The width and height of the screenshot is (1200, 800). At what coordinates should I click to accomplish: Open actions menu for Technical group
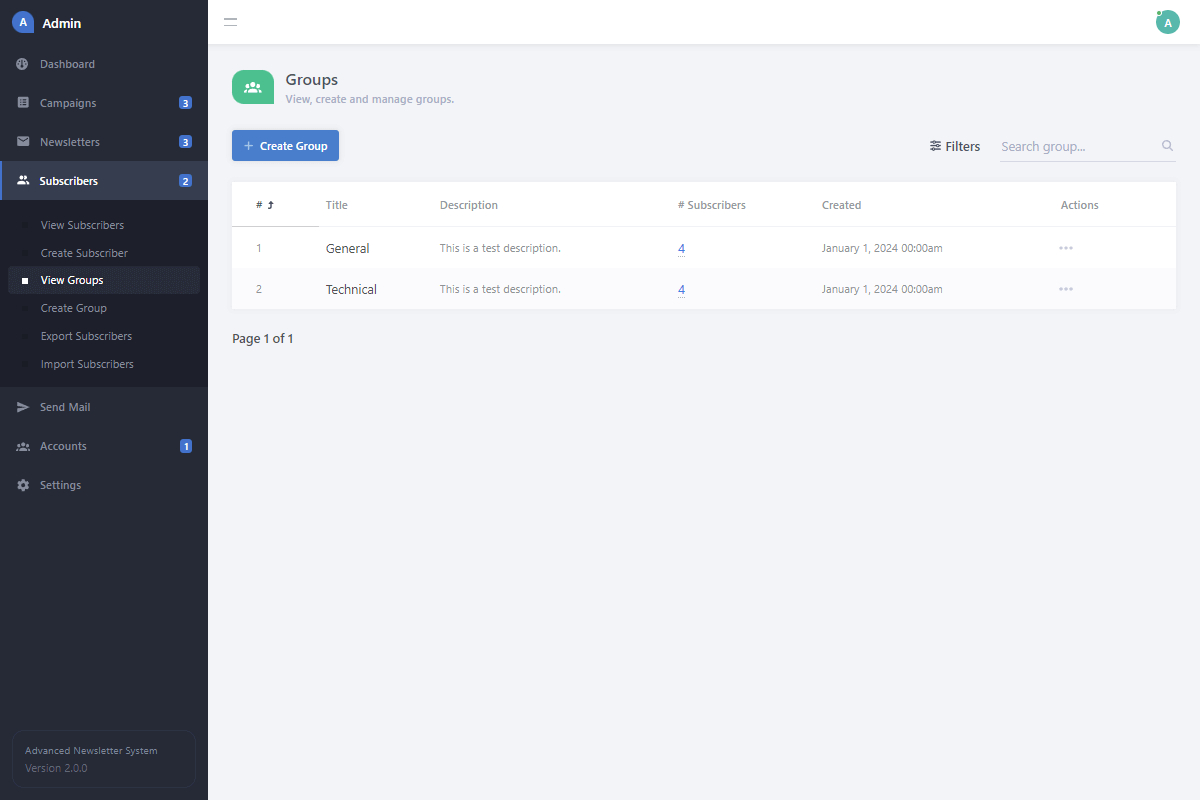pyautogui.click(x=1066, y=289)
